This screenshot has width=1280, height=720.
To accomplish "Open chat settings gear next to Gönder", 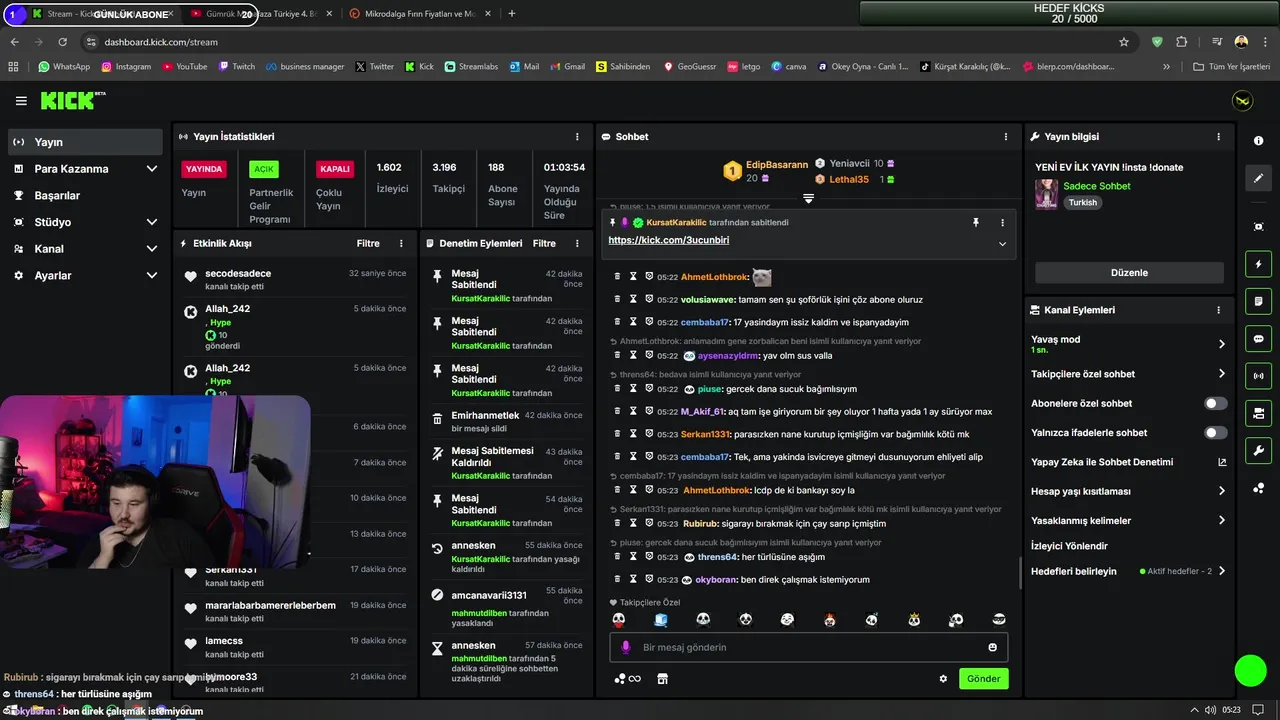I will tap(943, 678).
